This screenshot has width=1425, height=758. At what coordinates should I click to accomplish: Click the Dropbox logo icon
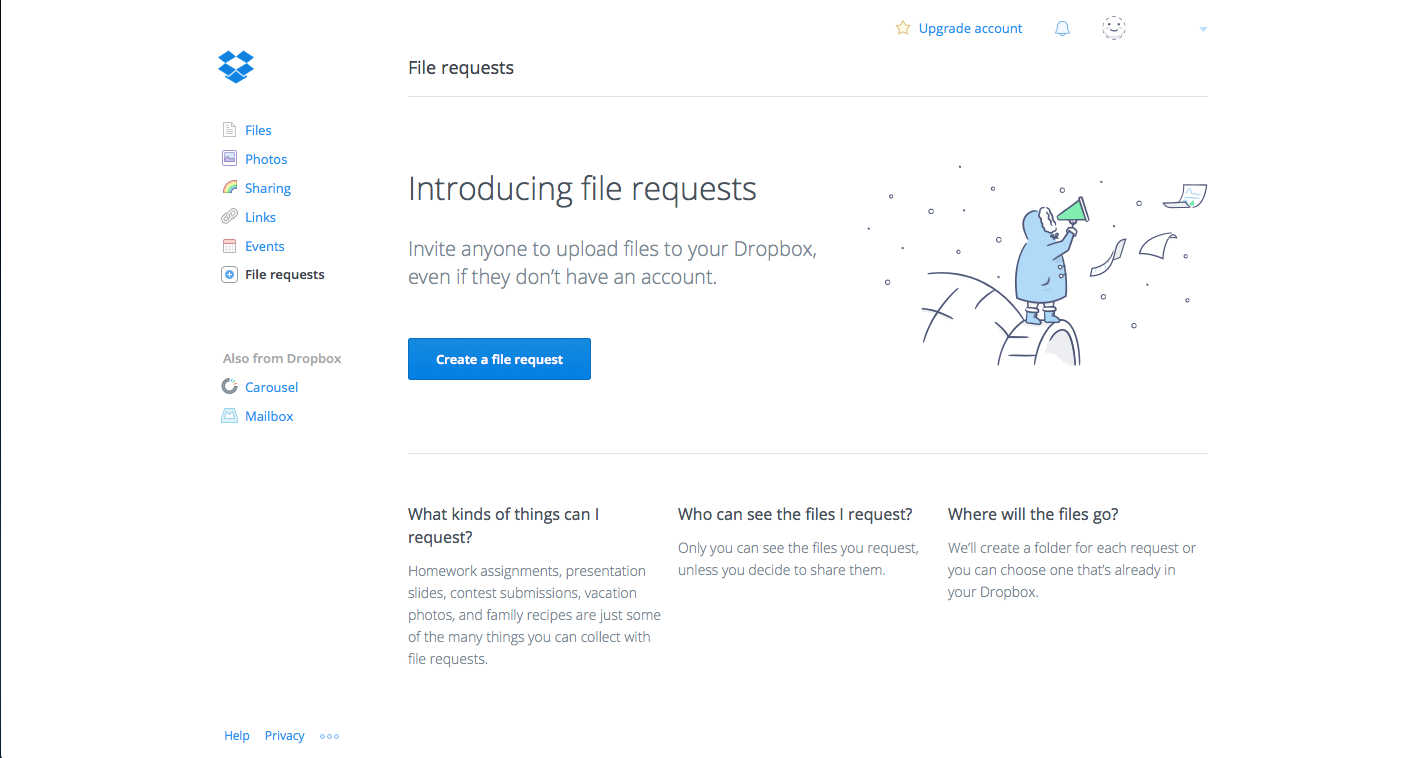(x=236, y=67)
